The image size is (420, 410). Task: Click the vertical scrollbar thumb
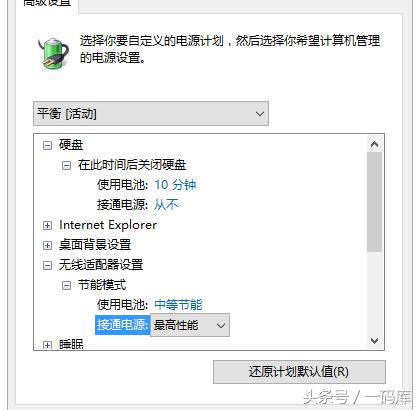[x=375, y=202]
